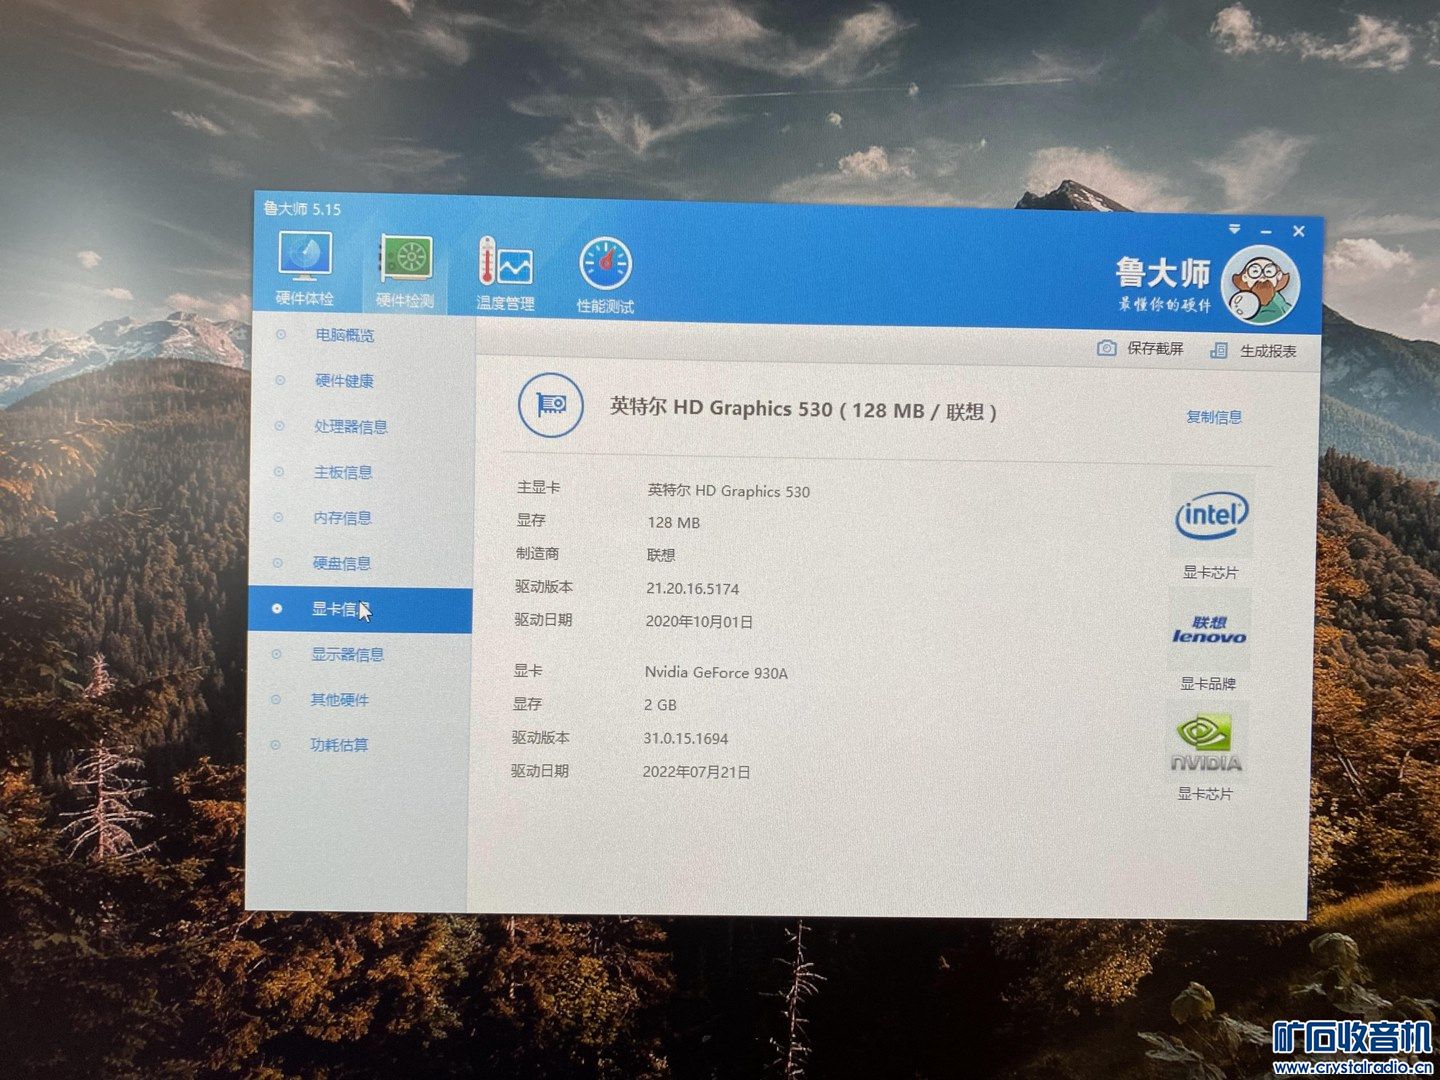Open 功耗估算 power estimate
The image size is (1440, 1080).
point(339,745)
